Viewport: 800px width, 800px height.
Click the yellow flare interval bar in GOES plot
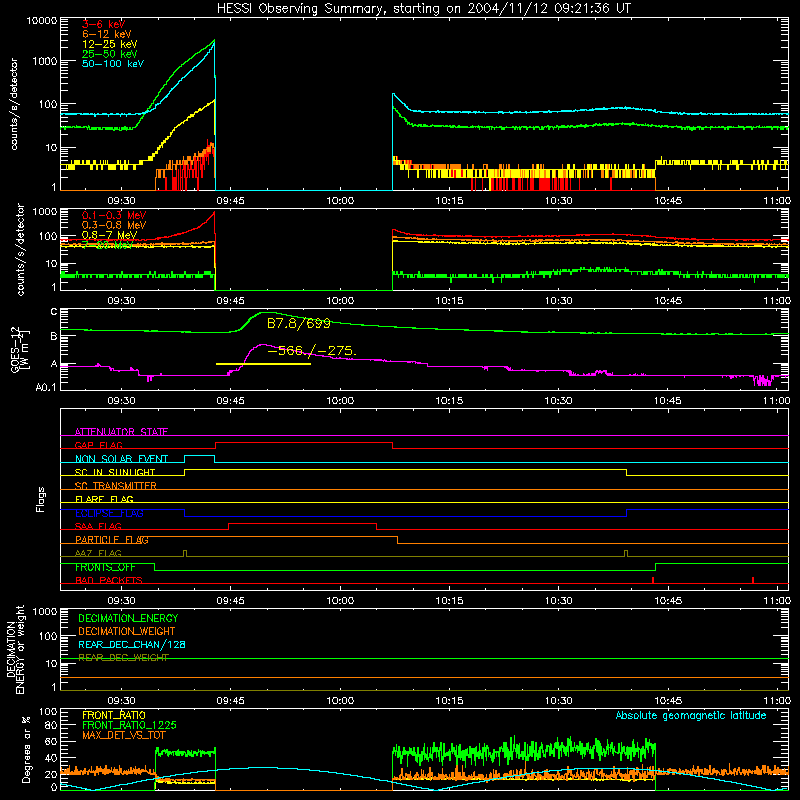[x=263, y=364]
